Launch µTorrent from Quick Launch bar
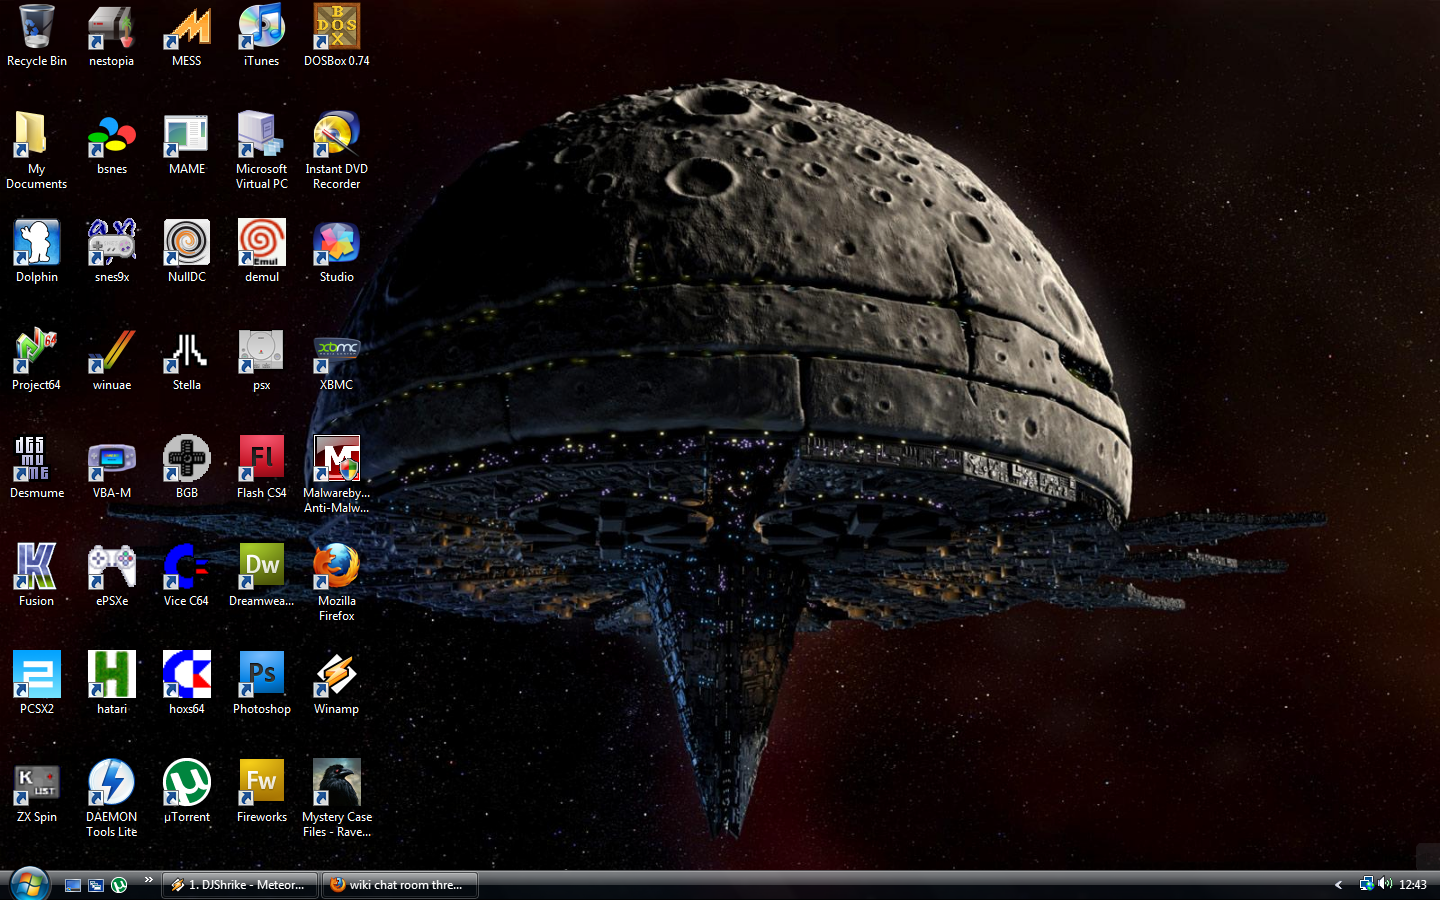 (x=119, y=885)
